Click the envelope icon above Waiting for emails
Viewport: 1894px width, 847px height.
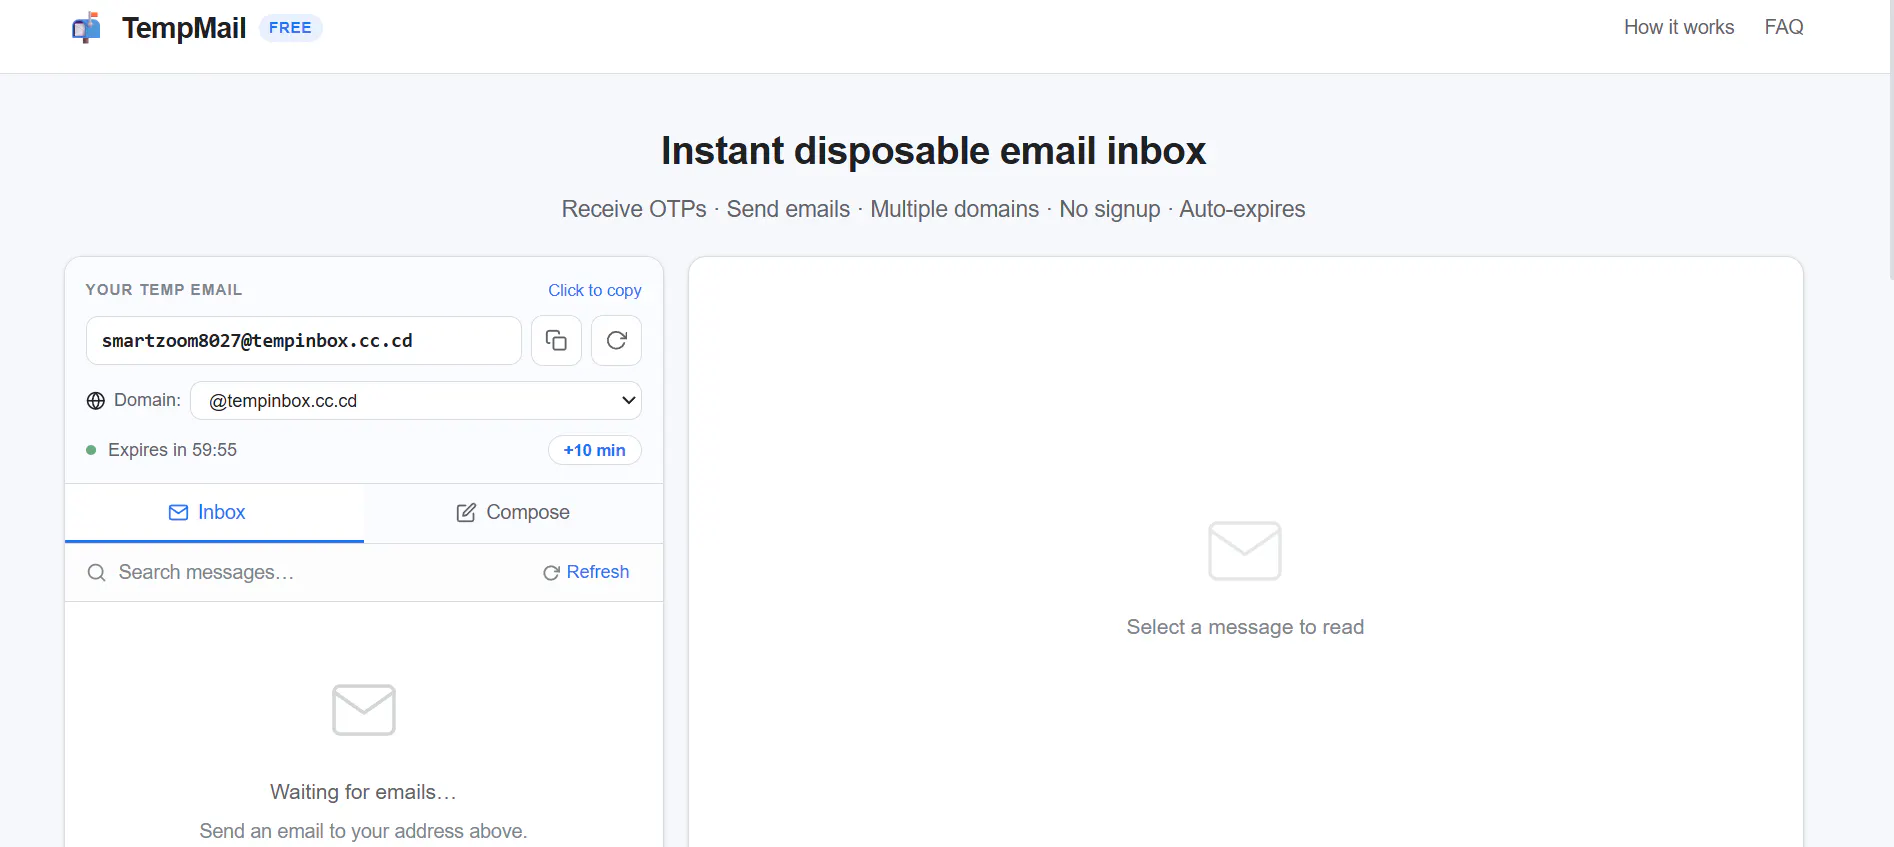[364, 710]
